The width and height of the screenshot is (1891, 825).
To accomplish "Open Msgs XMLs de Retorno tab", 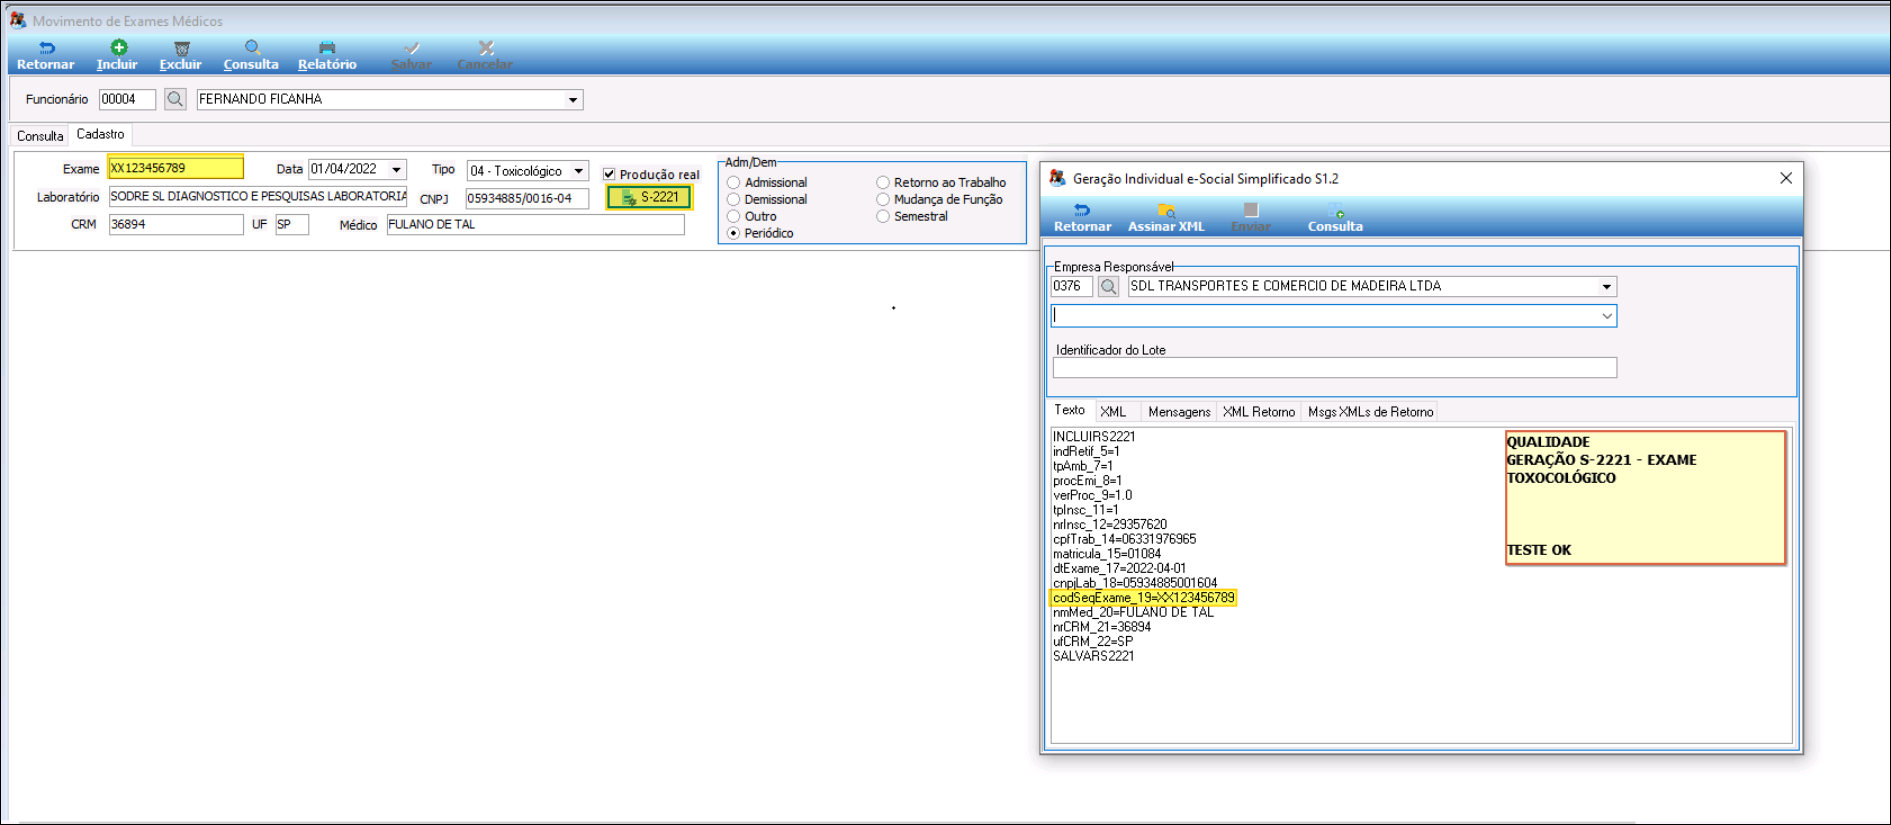I will (1370, 412).
